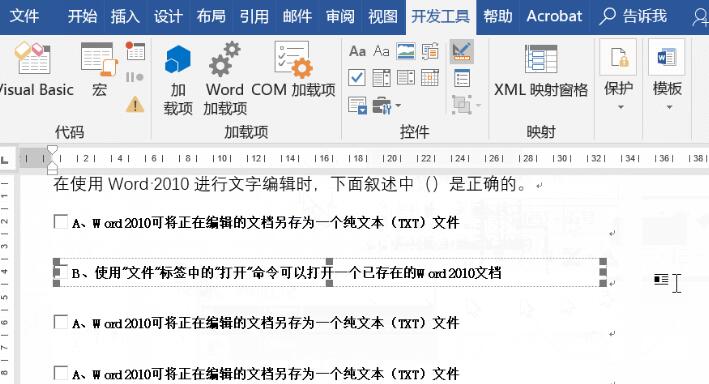Expand the Group controls dropdown arrow
Viewport: 709px width, 384px height.
click(x=478, y=105)
